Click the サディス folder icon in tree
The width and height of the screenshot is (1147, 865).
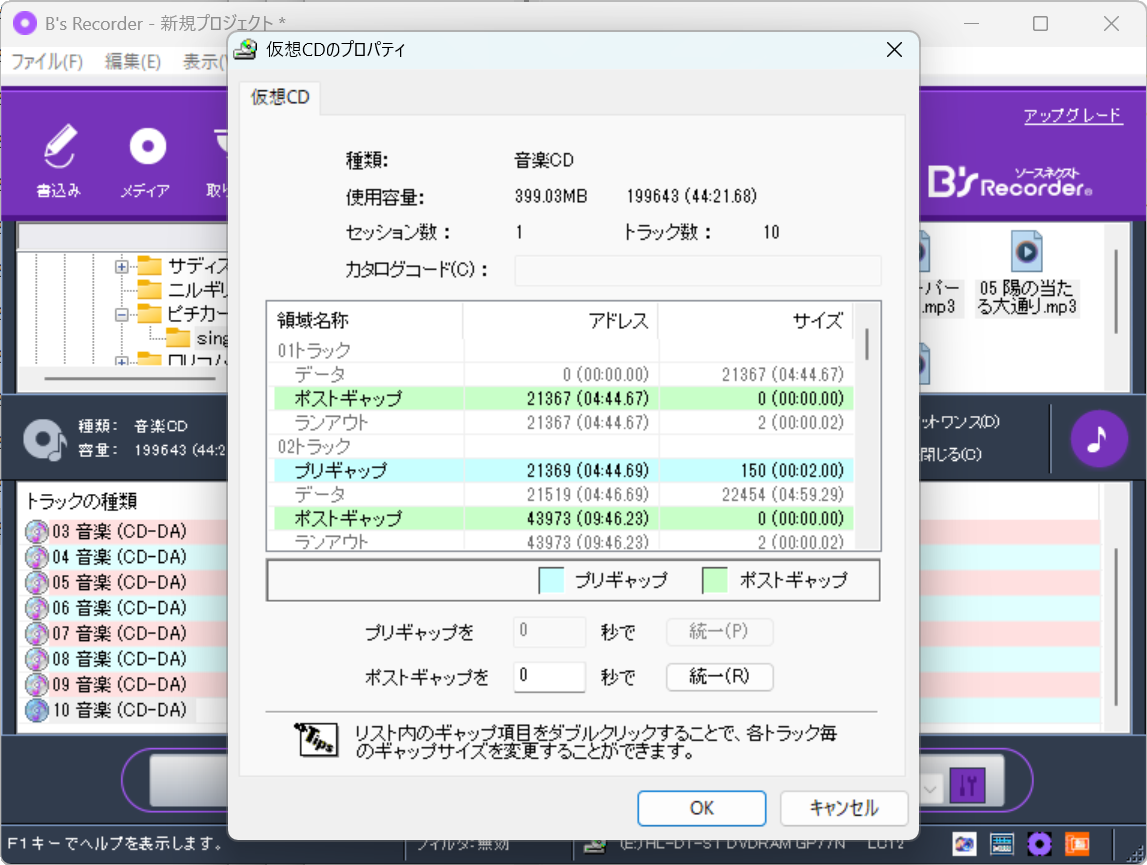coord(149,265)
